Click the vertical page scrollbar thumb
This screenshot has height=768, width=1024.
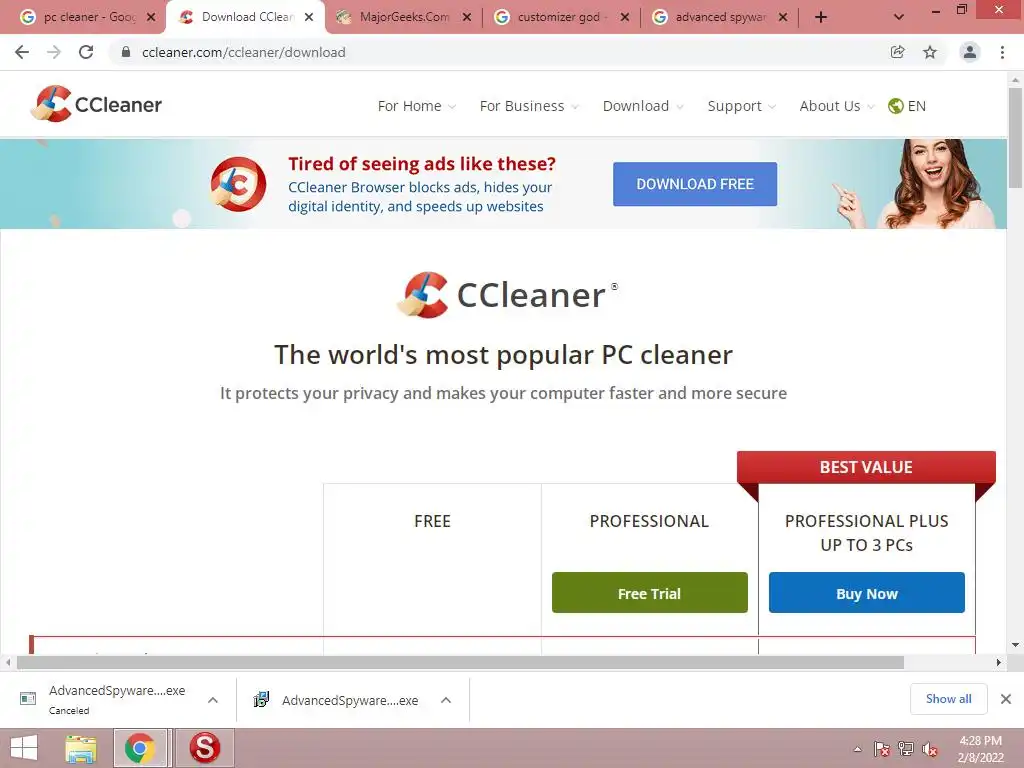(1015, 137)
